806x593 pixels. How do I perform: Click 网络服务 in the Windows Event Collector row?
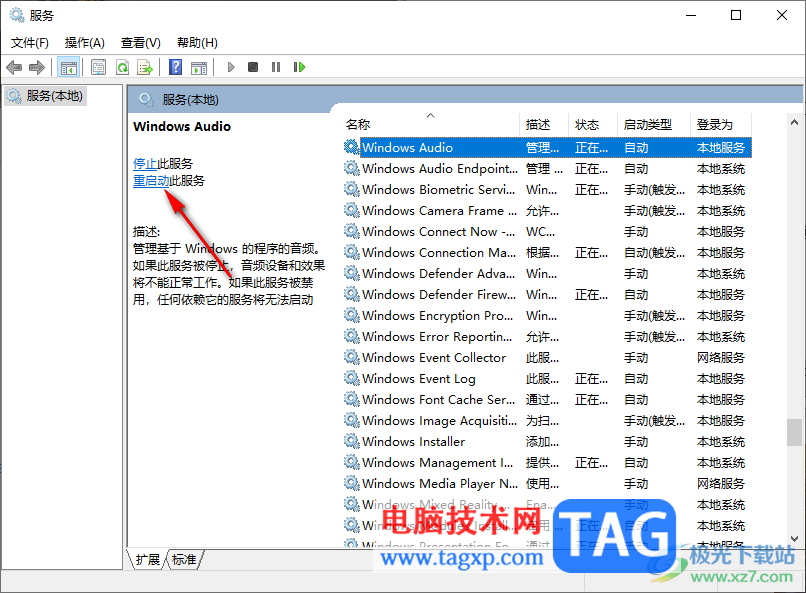pos(720,357)
